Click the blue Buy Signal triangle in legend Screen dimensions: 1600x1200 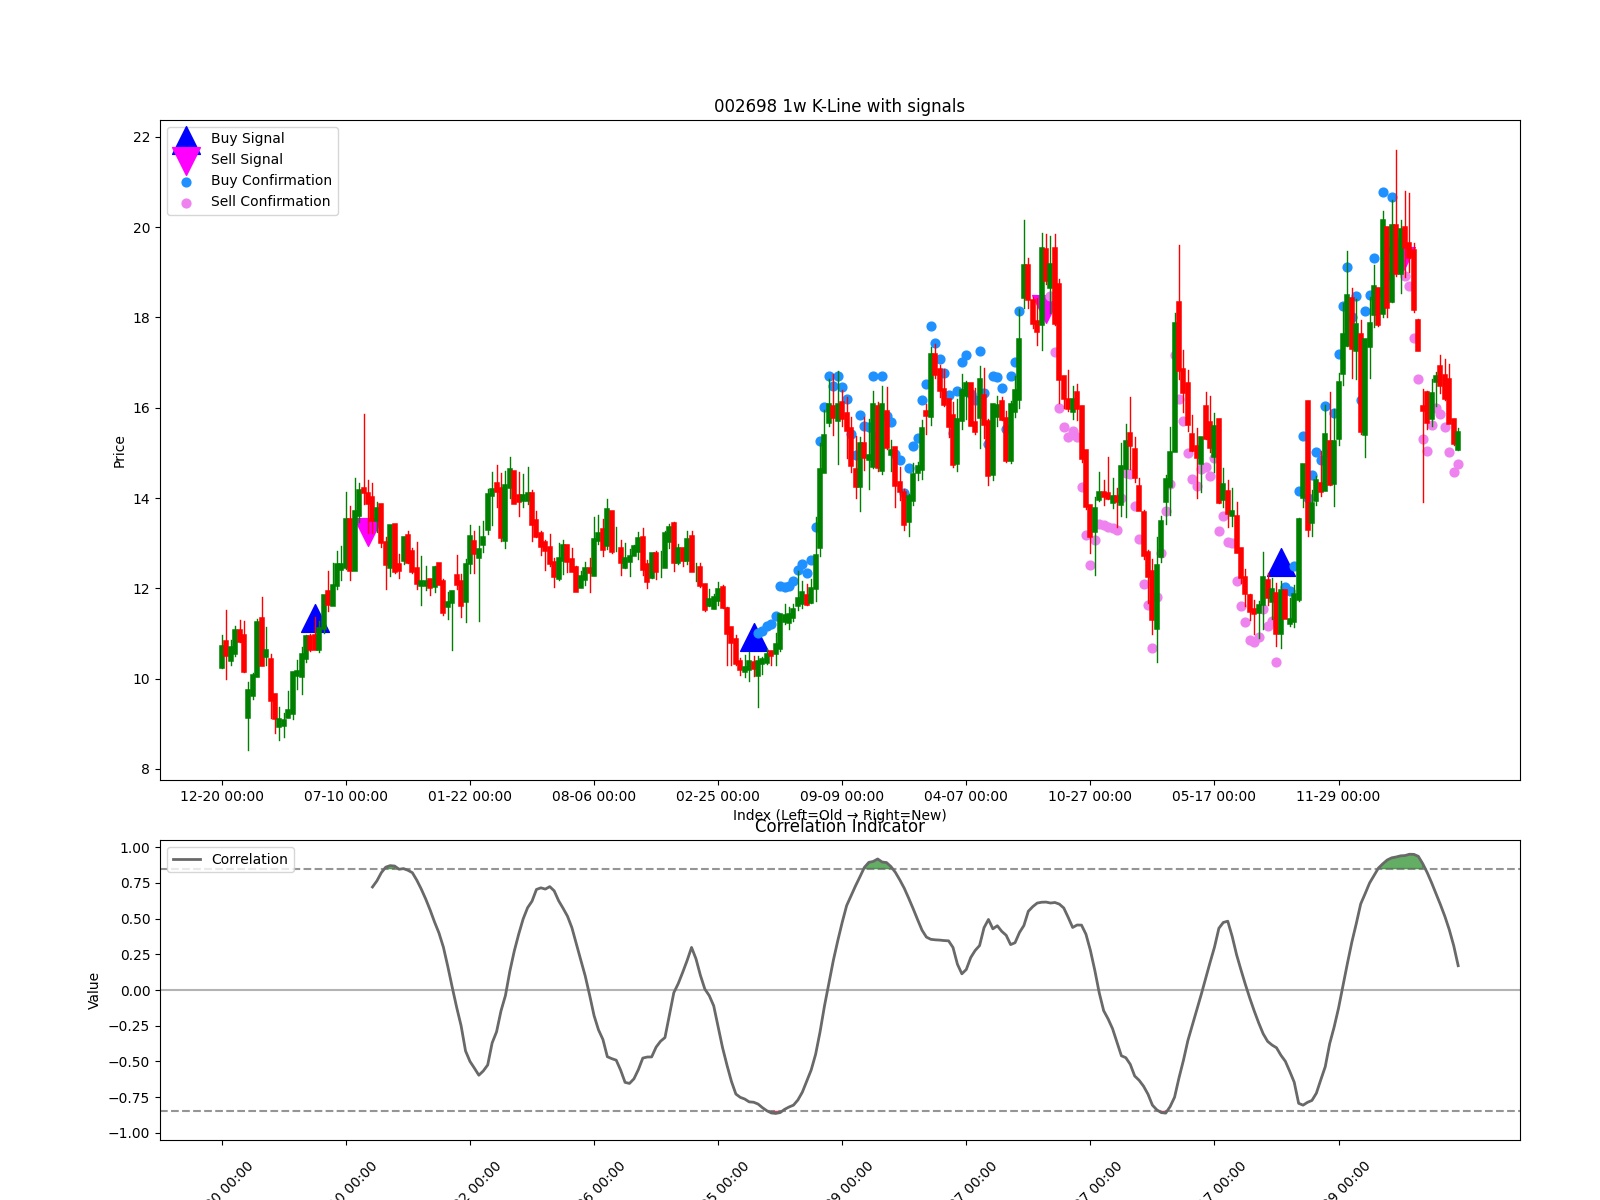pyautogui.click(x=186, y=140)
